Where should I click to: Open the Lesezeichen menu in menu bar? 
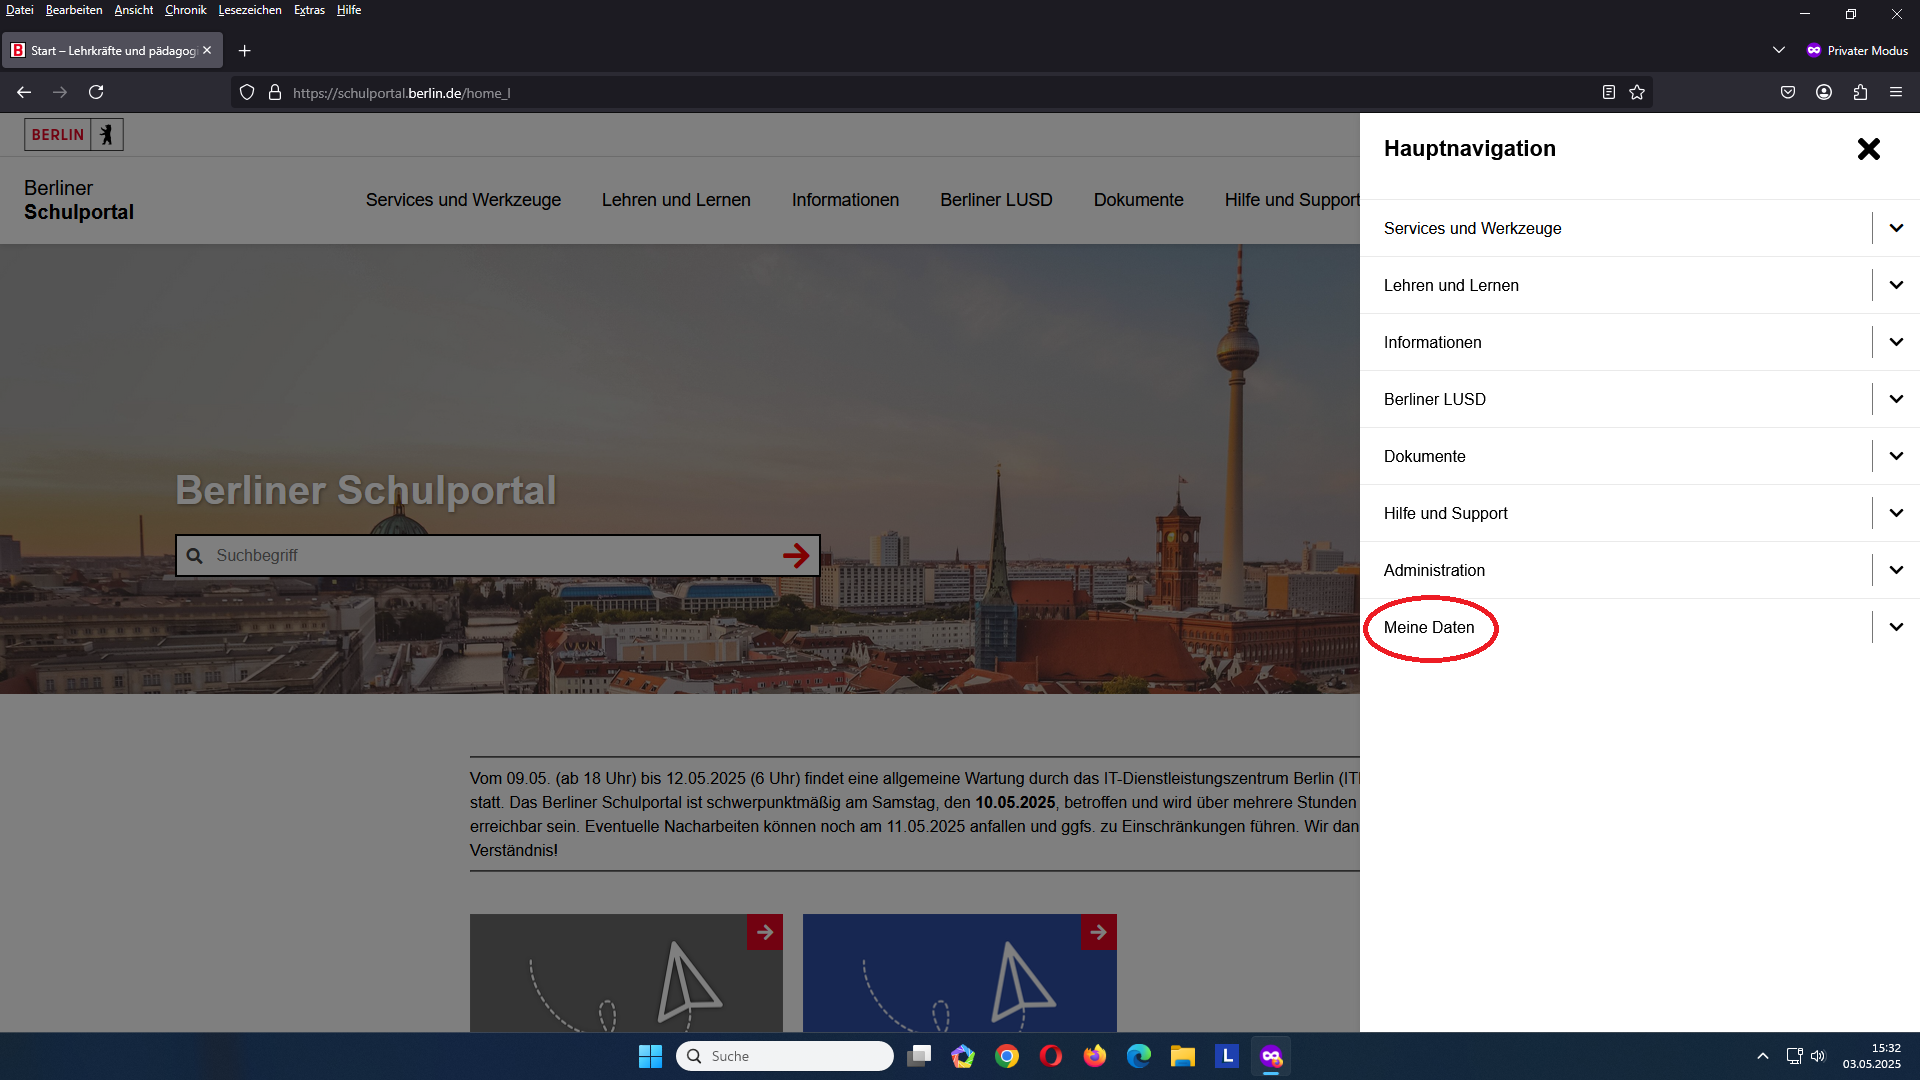[250, 10]
